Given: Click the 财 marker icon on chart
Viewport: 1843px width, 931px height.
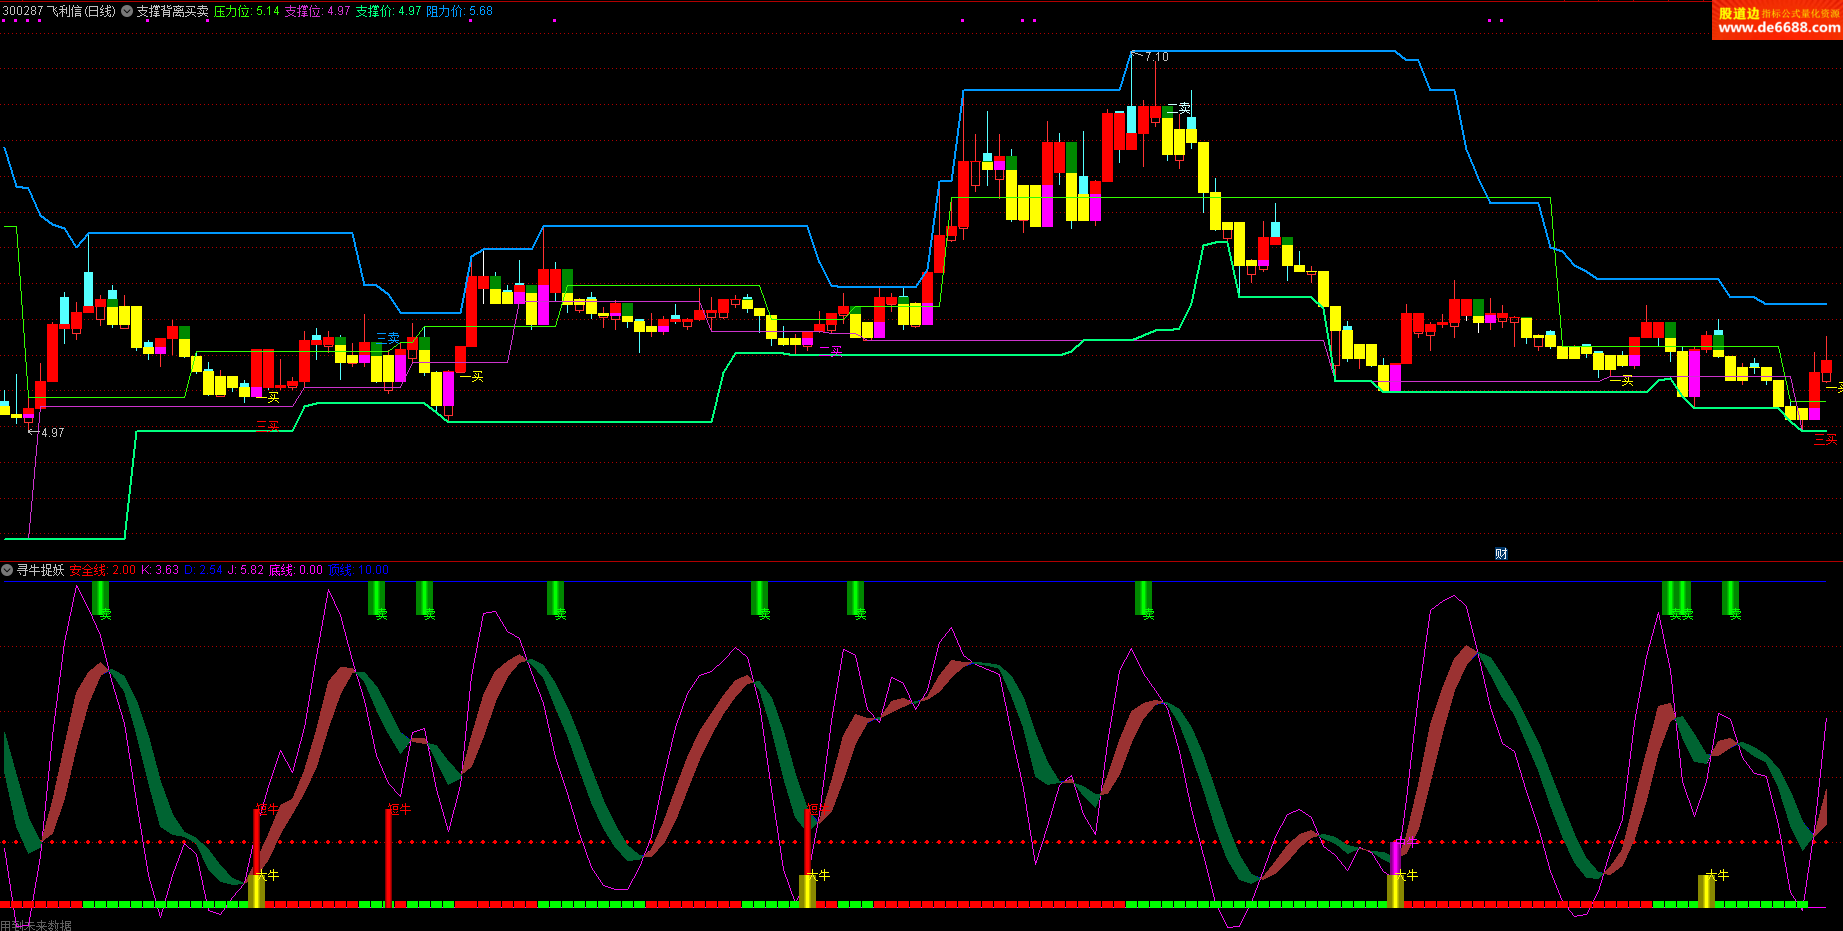Looking at the screenshot, I should pyautogui.click(x=1501, y=554).
